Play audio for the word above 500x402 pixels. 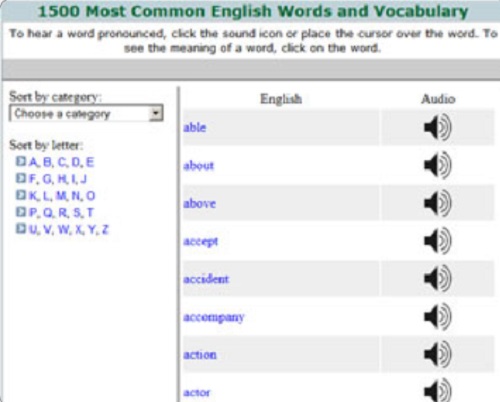[x=438, y=203]
